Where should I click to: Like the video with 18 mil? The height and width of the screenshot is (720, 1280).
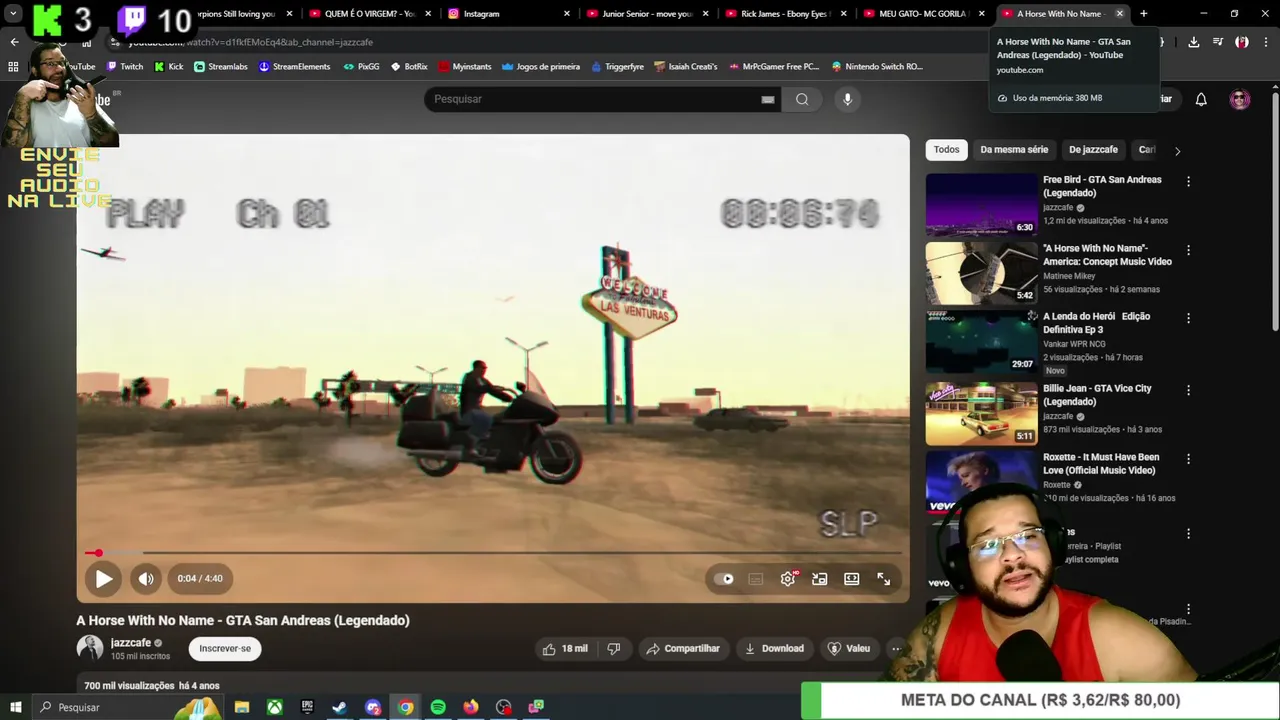pos(565,649)
